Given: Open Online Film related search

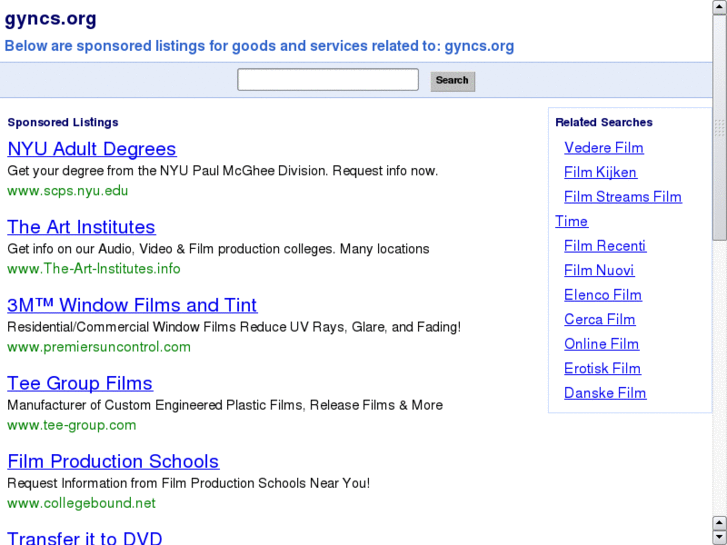Looking at the screenshot, I should [601, 344].
